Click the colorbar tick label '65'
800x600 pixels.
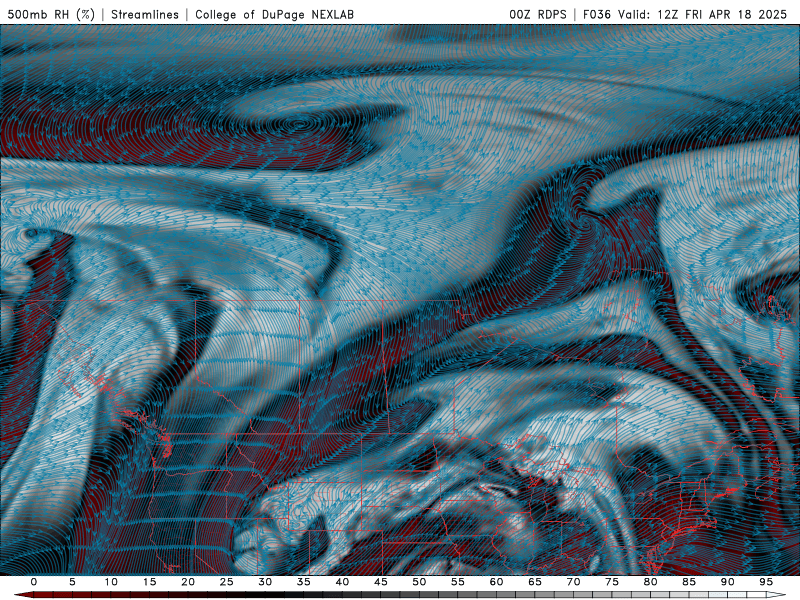(535, 582)
